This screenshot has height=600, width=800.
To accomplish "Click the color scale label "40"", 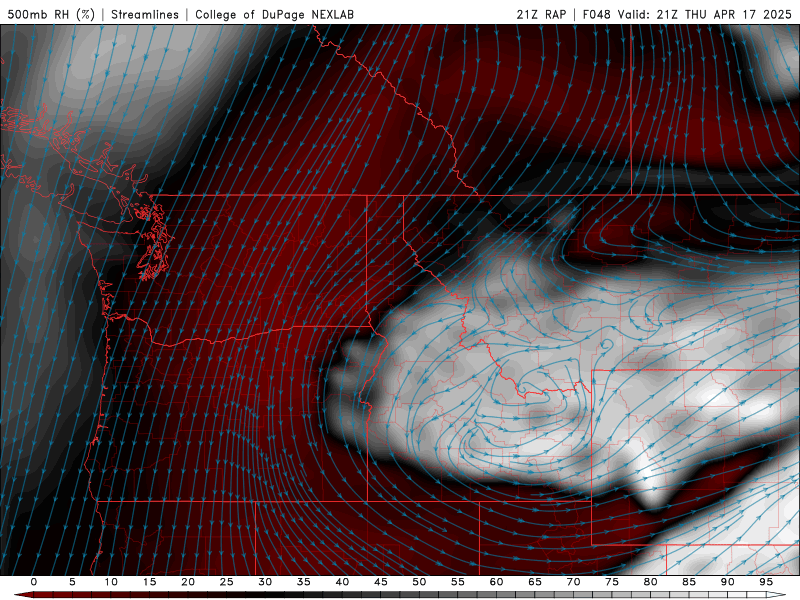I will click(x=342, y=582).
